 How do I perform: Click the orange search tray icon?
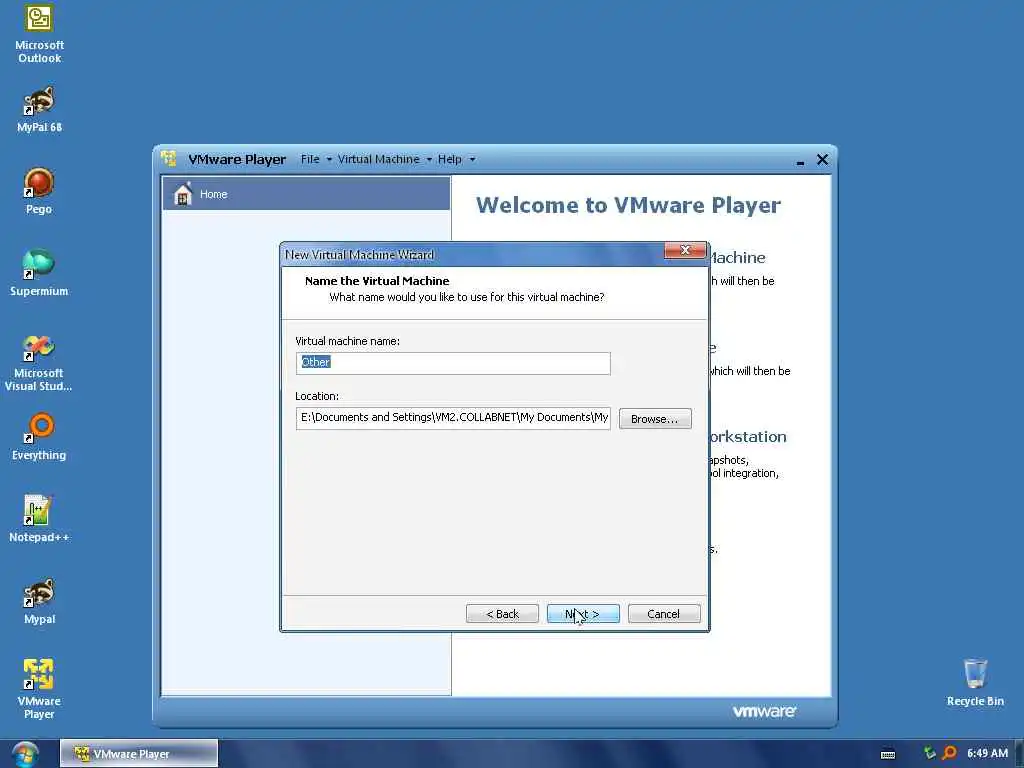pyautogui.click(x=950, y=753)
